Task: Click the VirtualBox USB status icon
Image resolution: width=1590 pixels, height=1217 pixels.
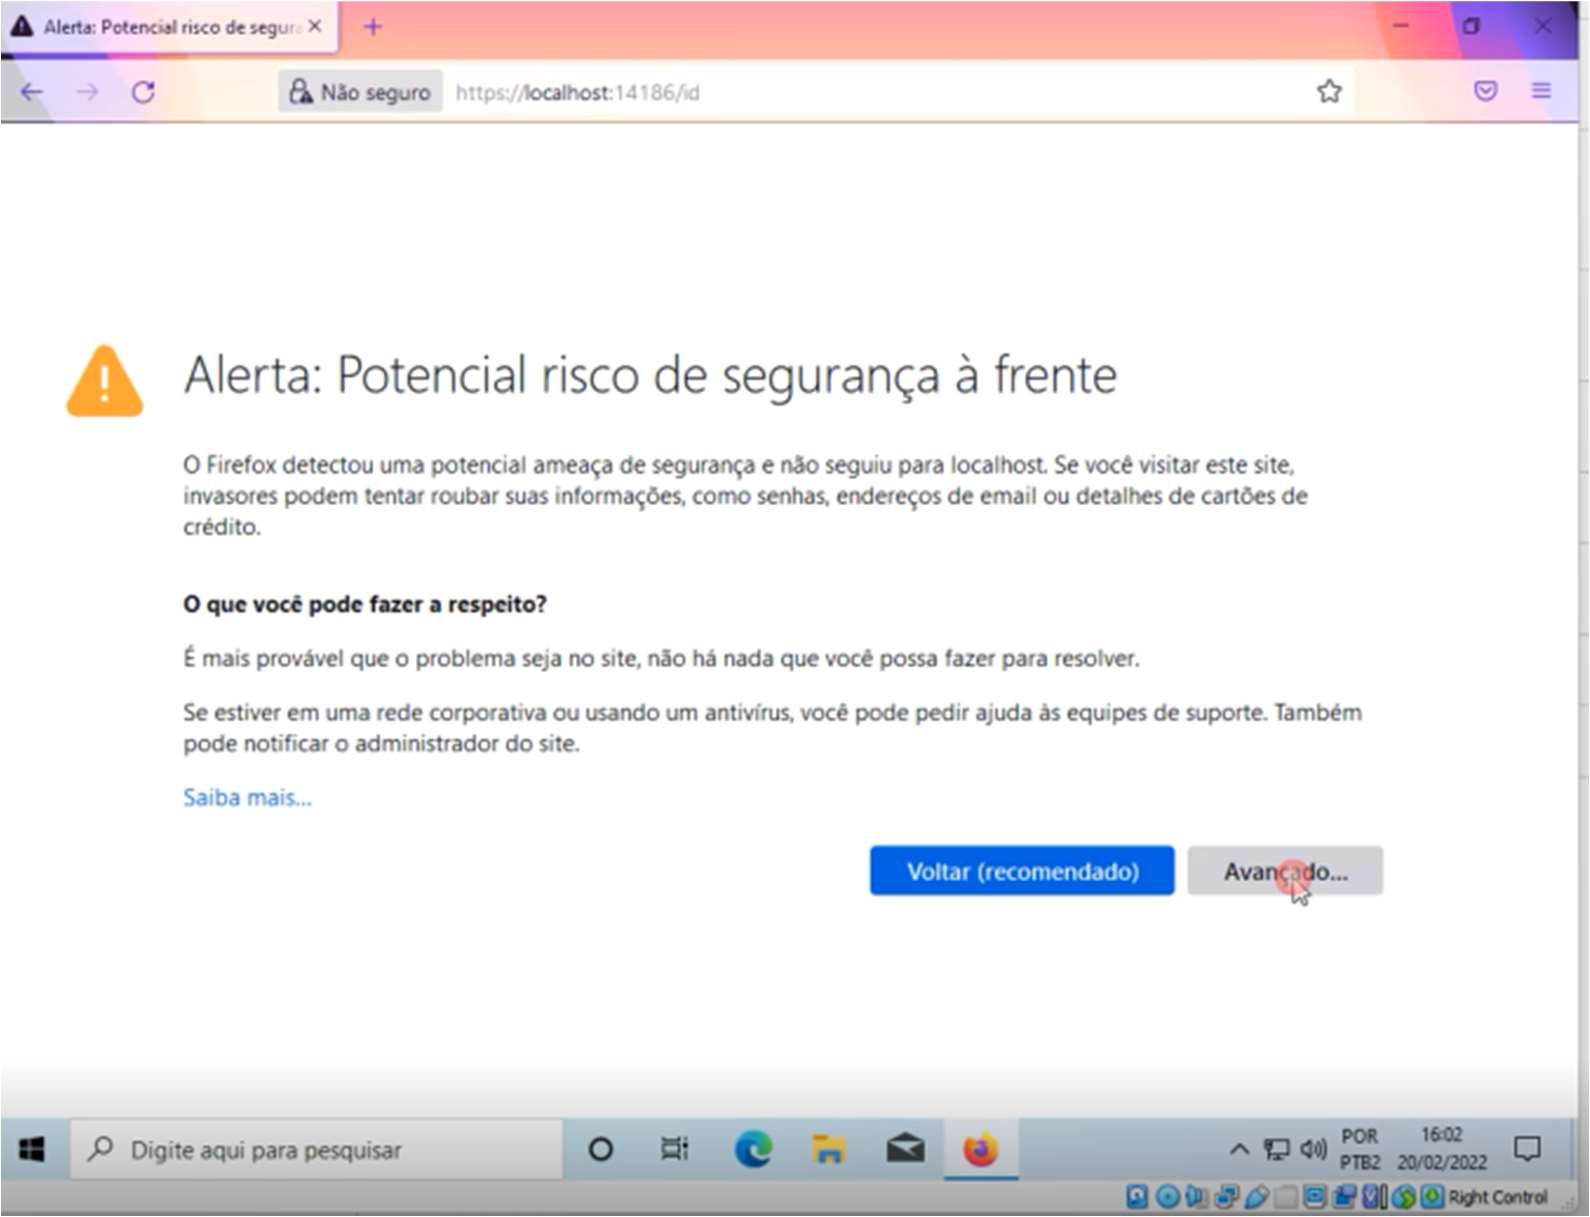Action: pos(1257,1197)
